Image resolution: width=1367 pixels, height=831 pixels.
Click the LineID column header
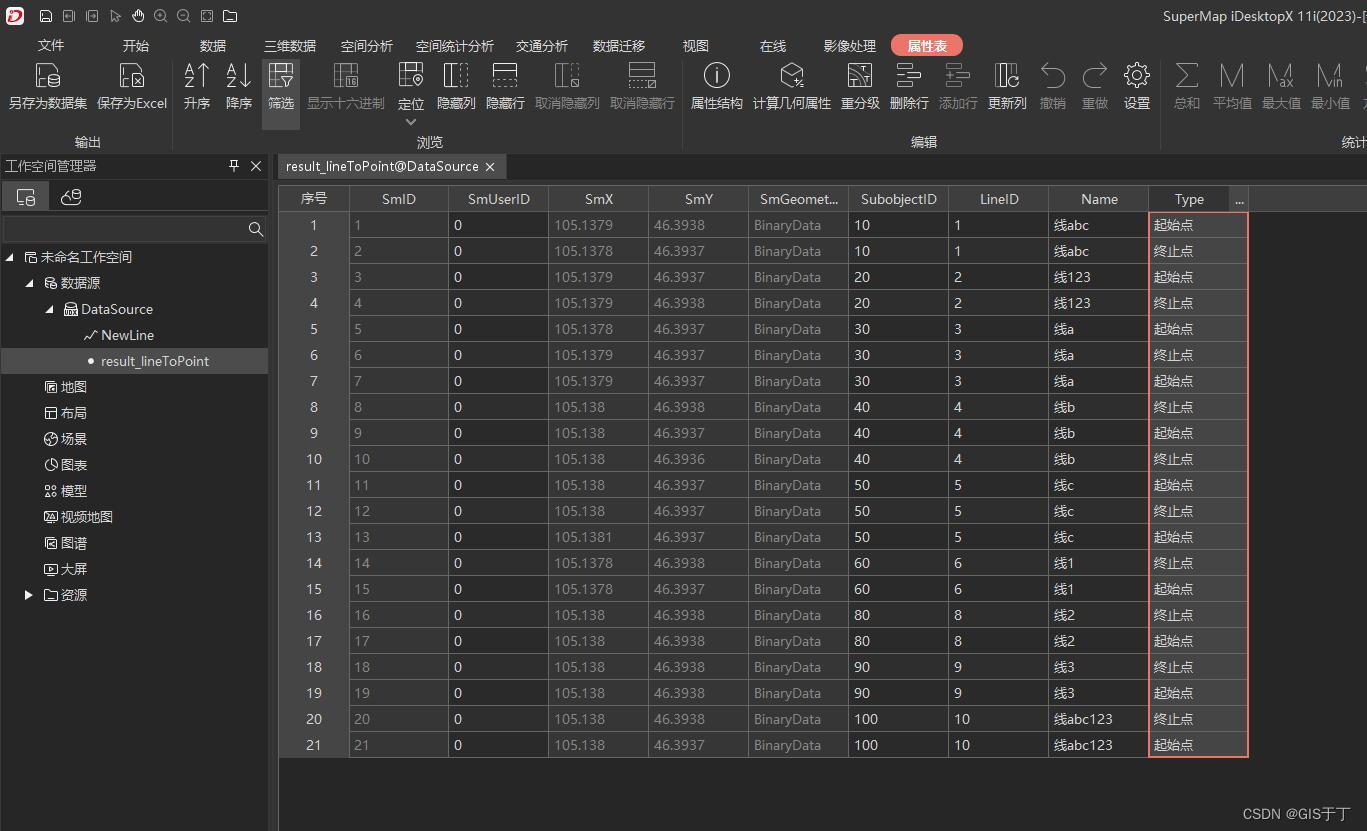click(999, 199)
